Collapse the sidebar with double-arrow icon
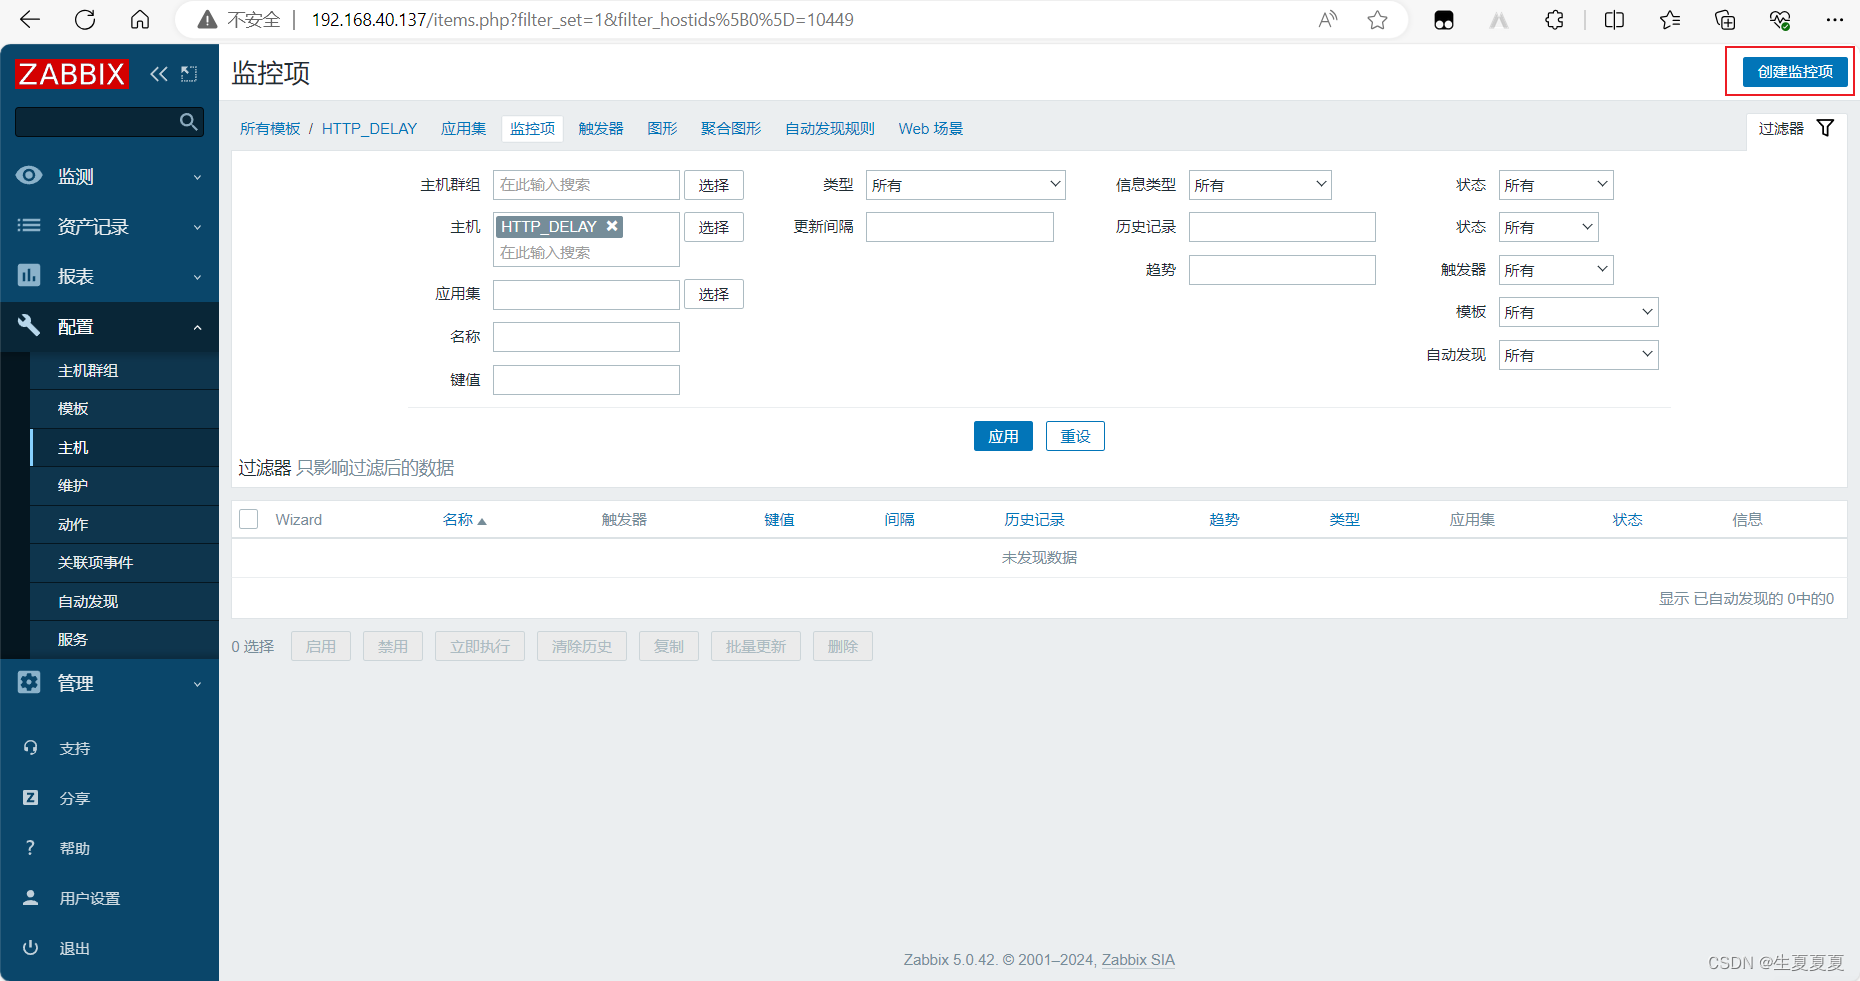1860x981 pixels. coord(159,74)
